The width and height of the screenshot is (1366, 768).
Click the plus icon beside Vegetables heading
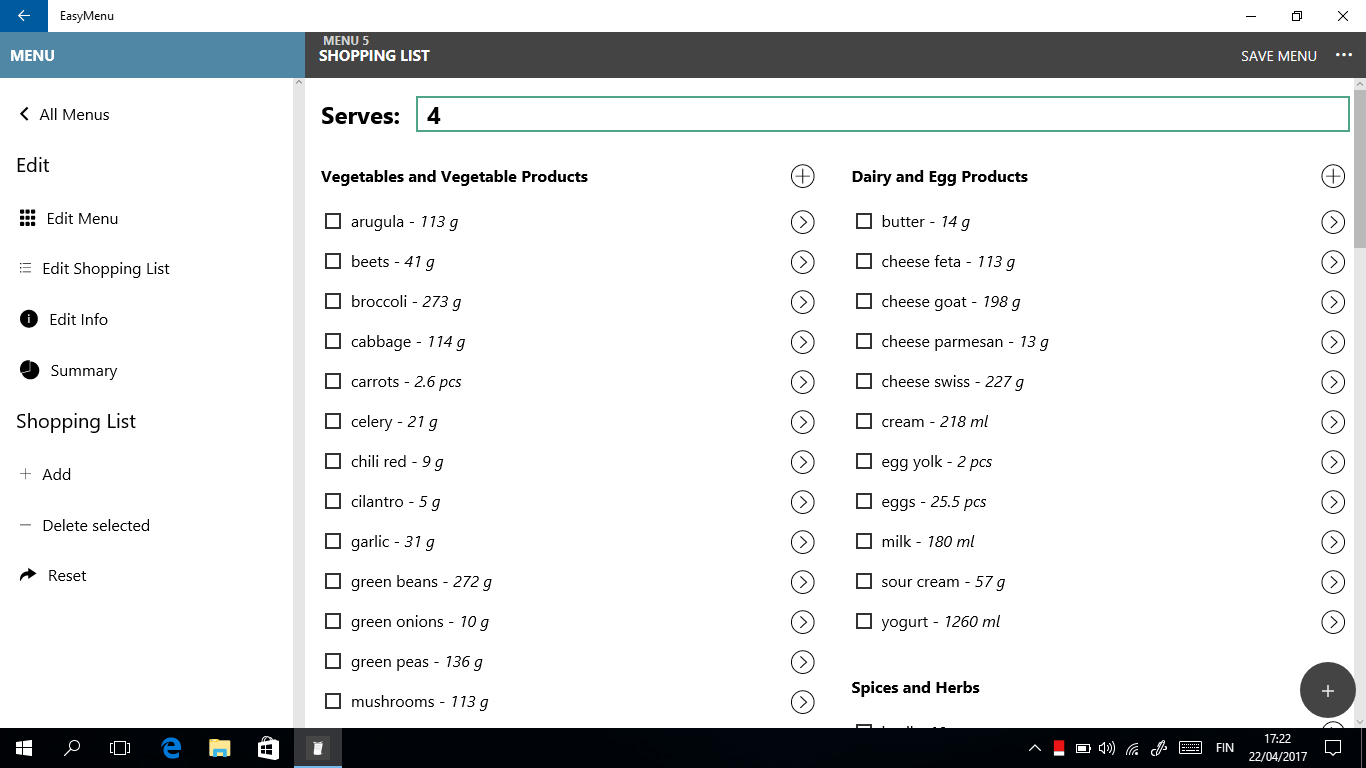click(x=802, y=177)
